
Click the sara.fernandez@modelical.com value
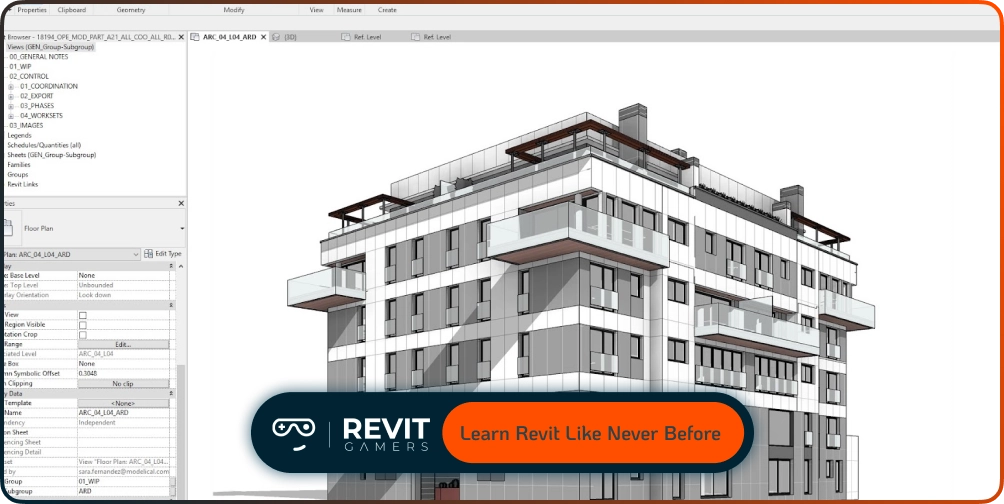pyautogui.click(x=123, y=471)
